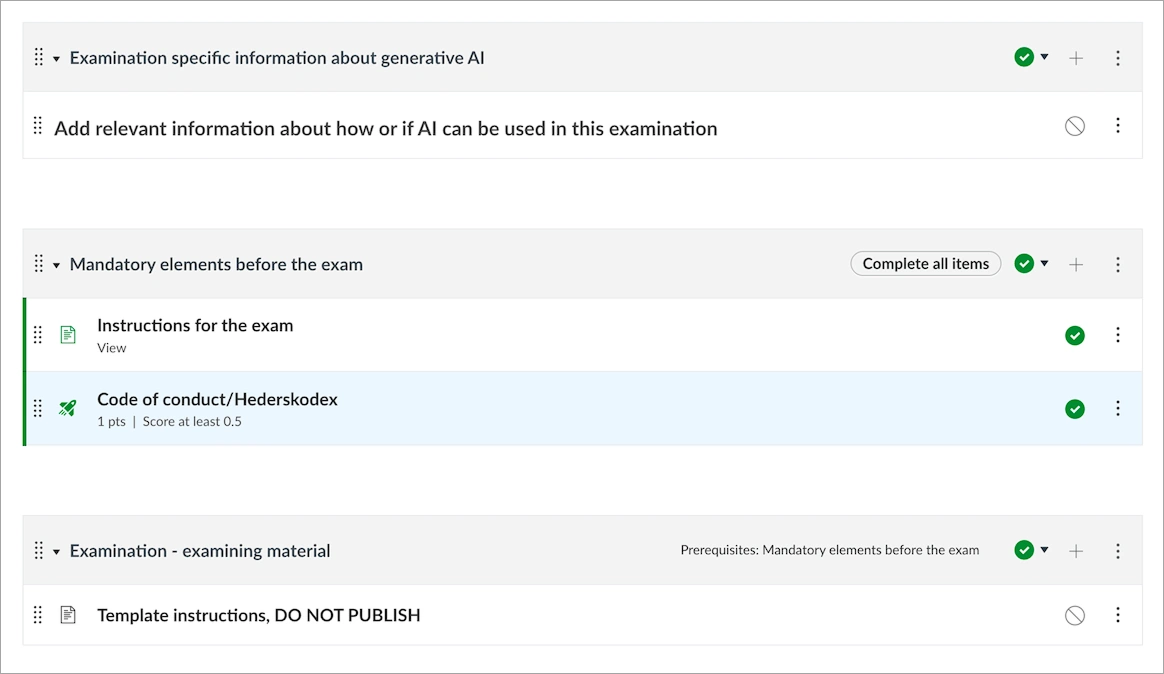Add item to Mandatory elements module
The height and width of the screenshot is (674, 1164).
pos(1076,264)
